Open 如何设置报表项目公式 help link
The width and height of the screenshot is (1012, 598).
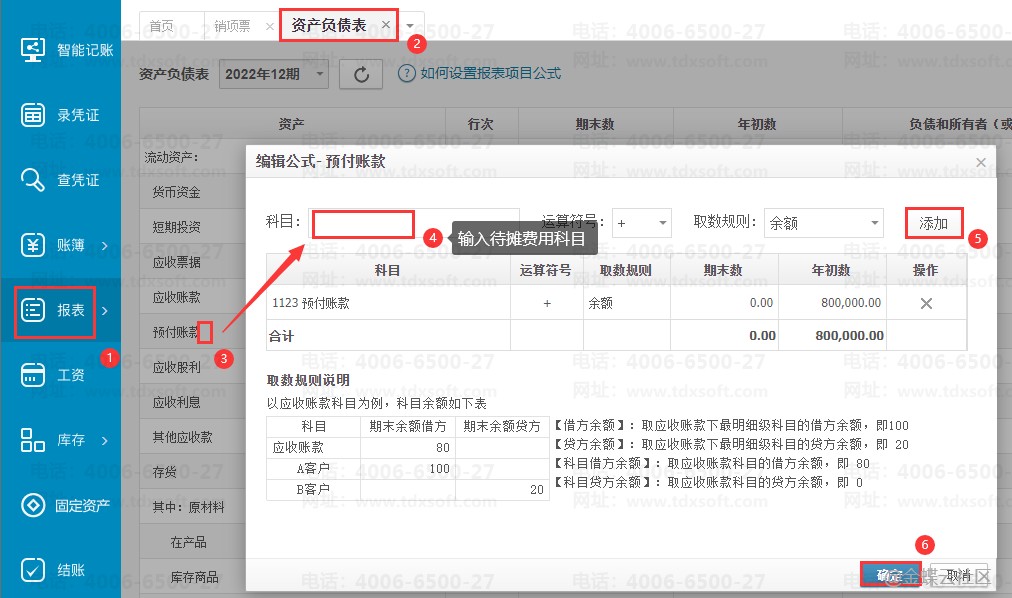point(489,73)
